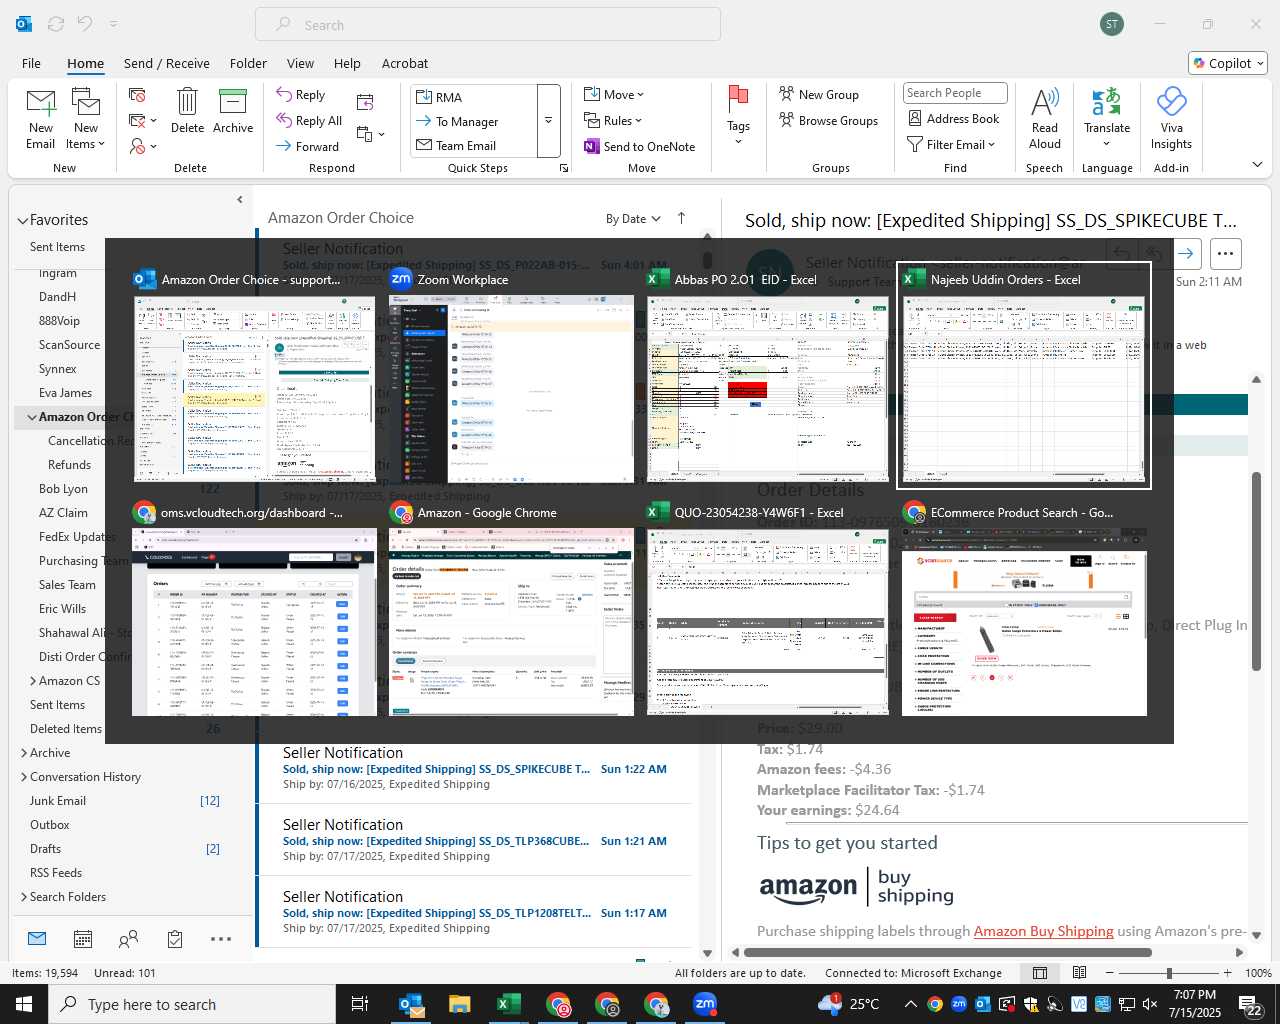Click the Windows Start button
Image resolution: width=1280 pixels, height=1024 pixels.
(x=24, y=1004)
